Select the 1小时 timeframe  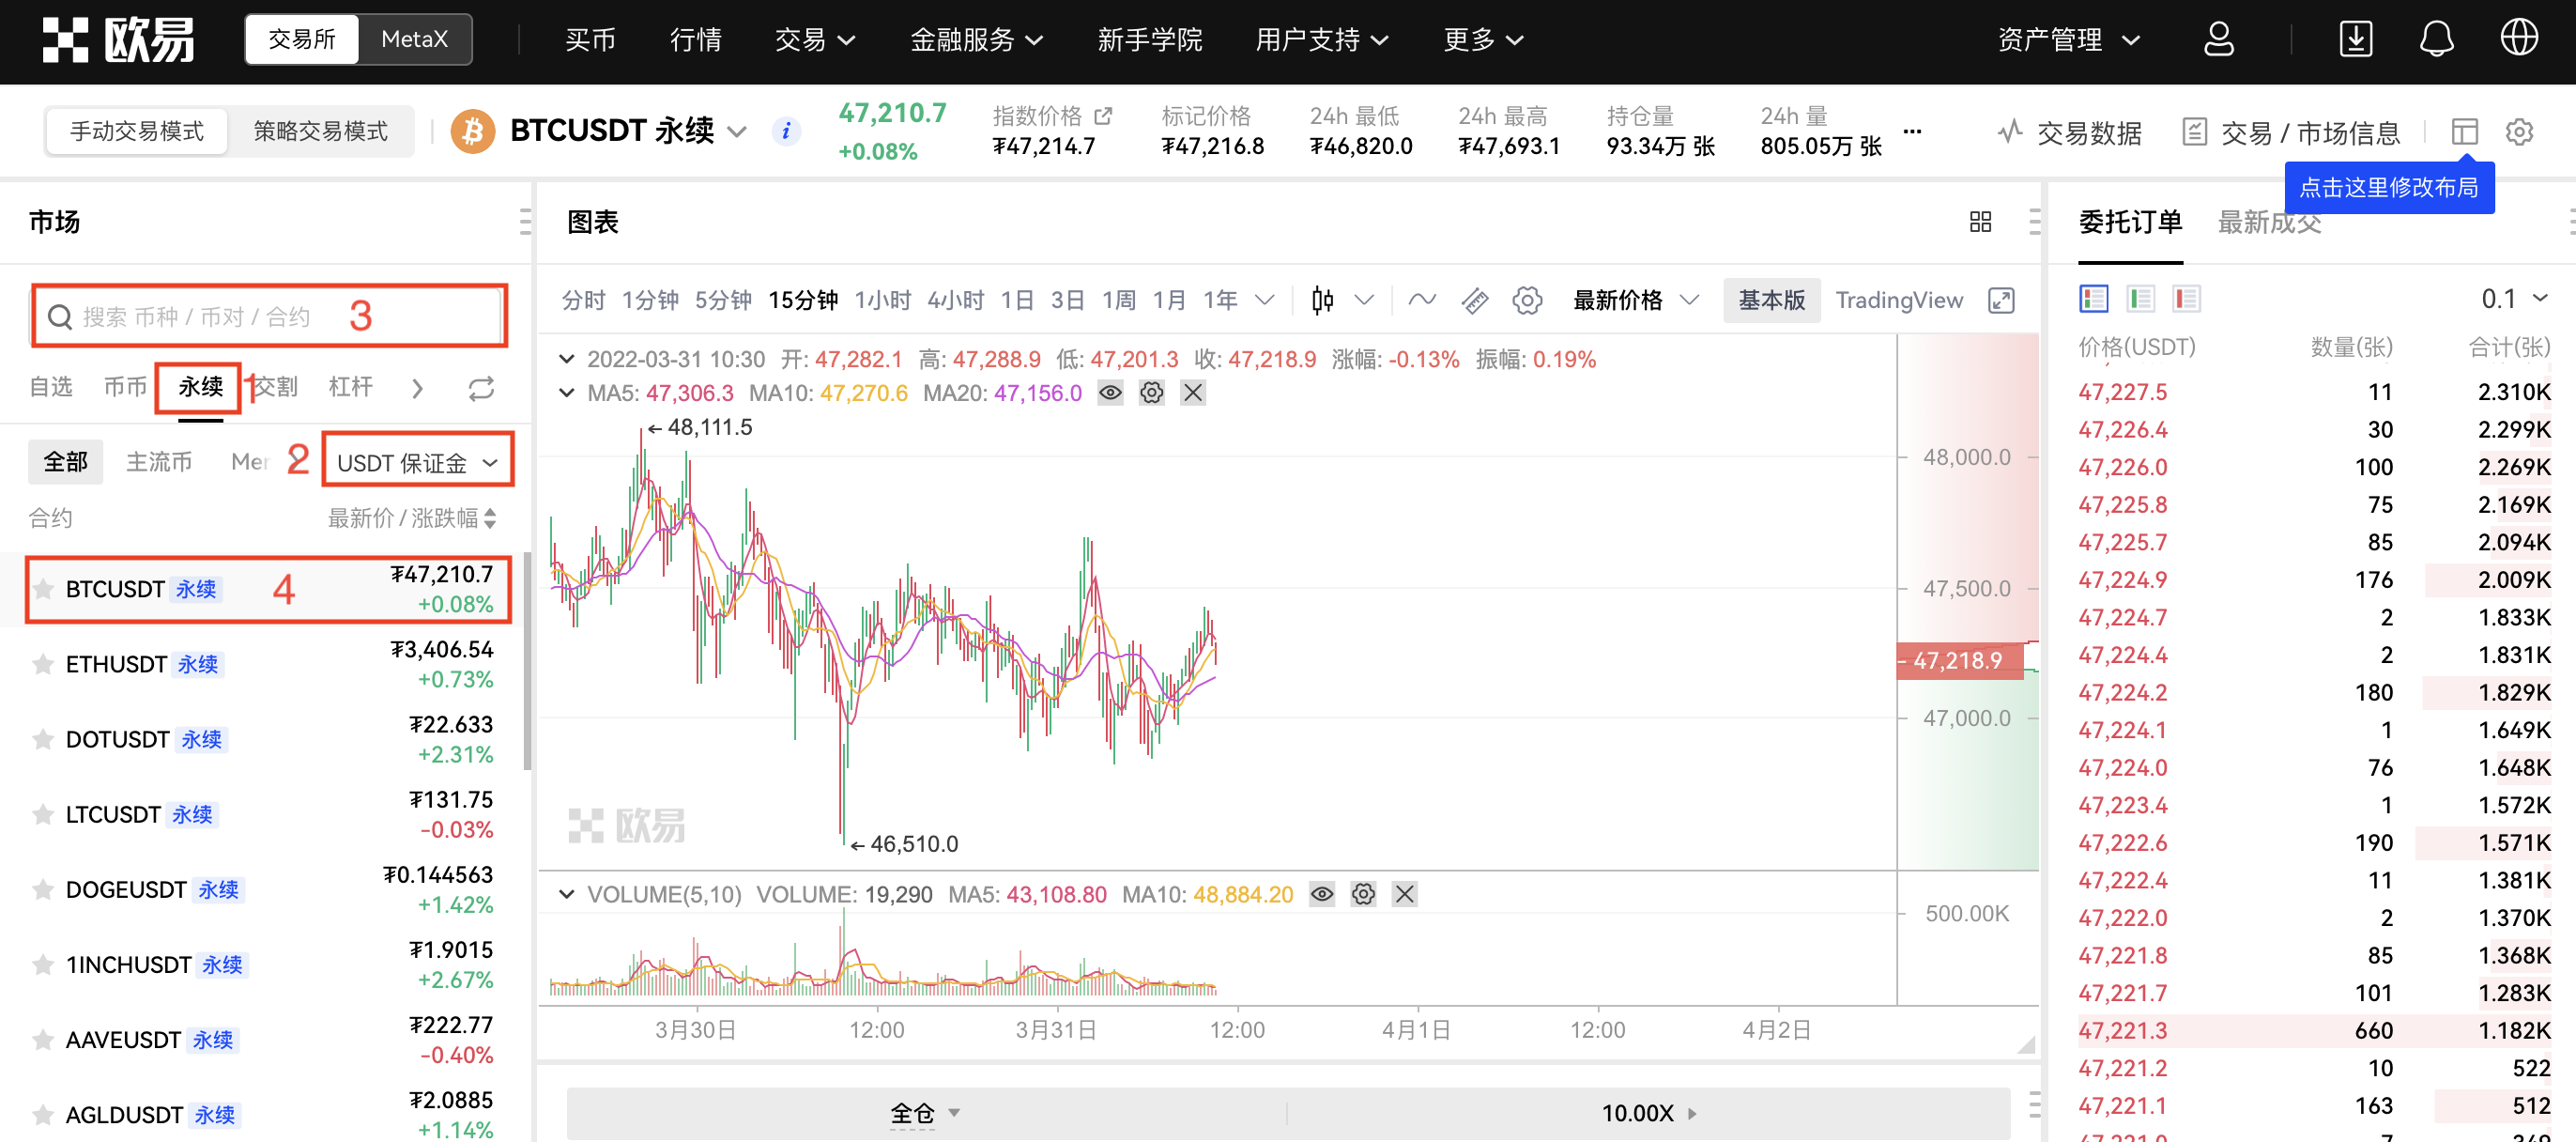point(882,300)
